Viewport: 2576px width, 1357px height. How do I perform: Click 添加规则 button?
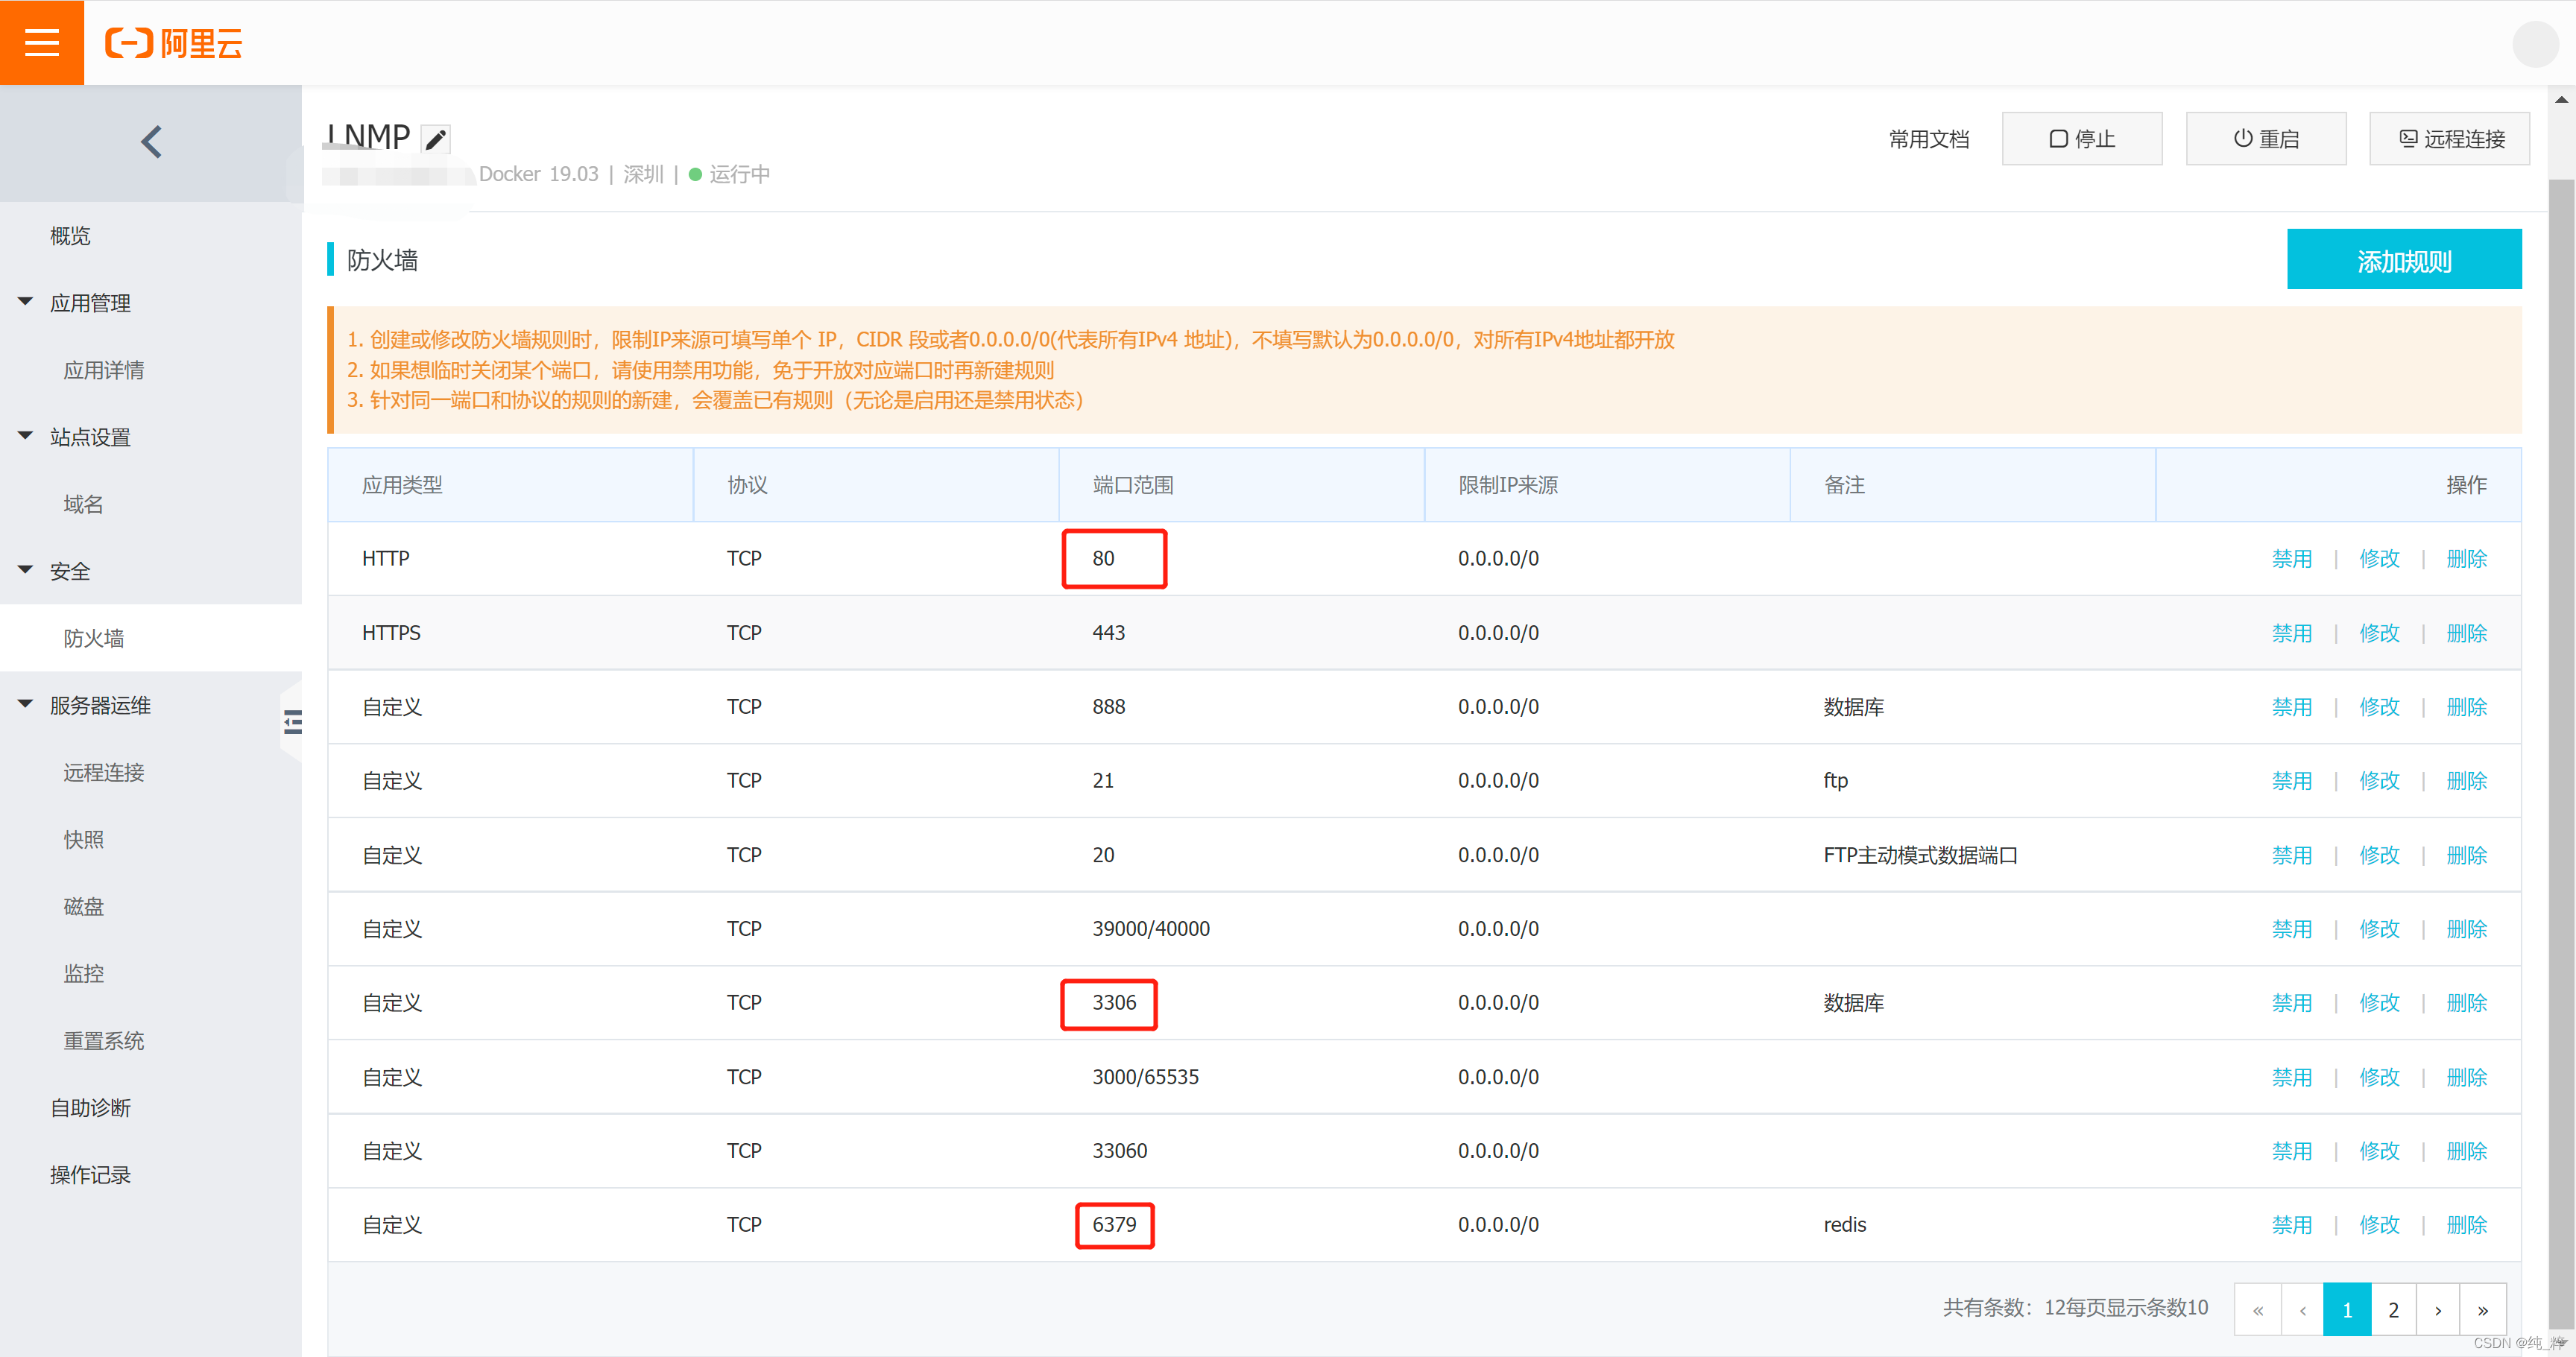[x=2404, y=260]
